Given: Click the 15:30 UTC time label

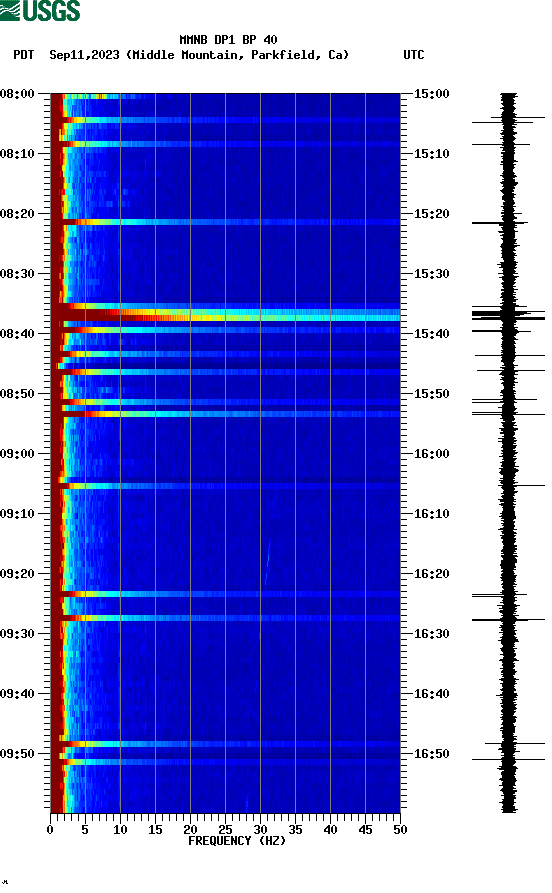Looking at the screenshot, I should 431,273.
